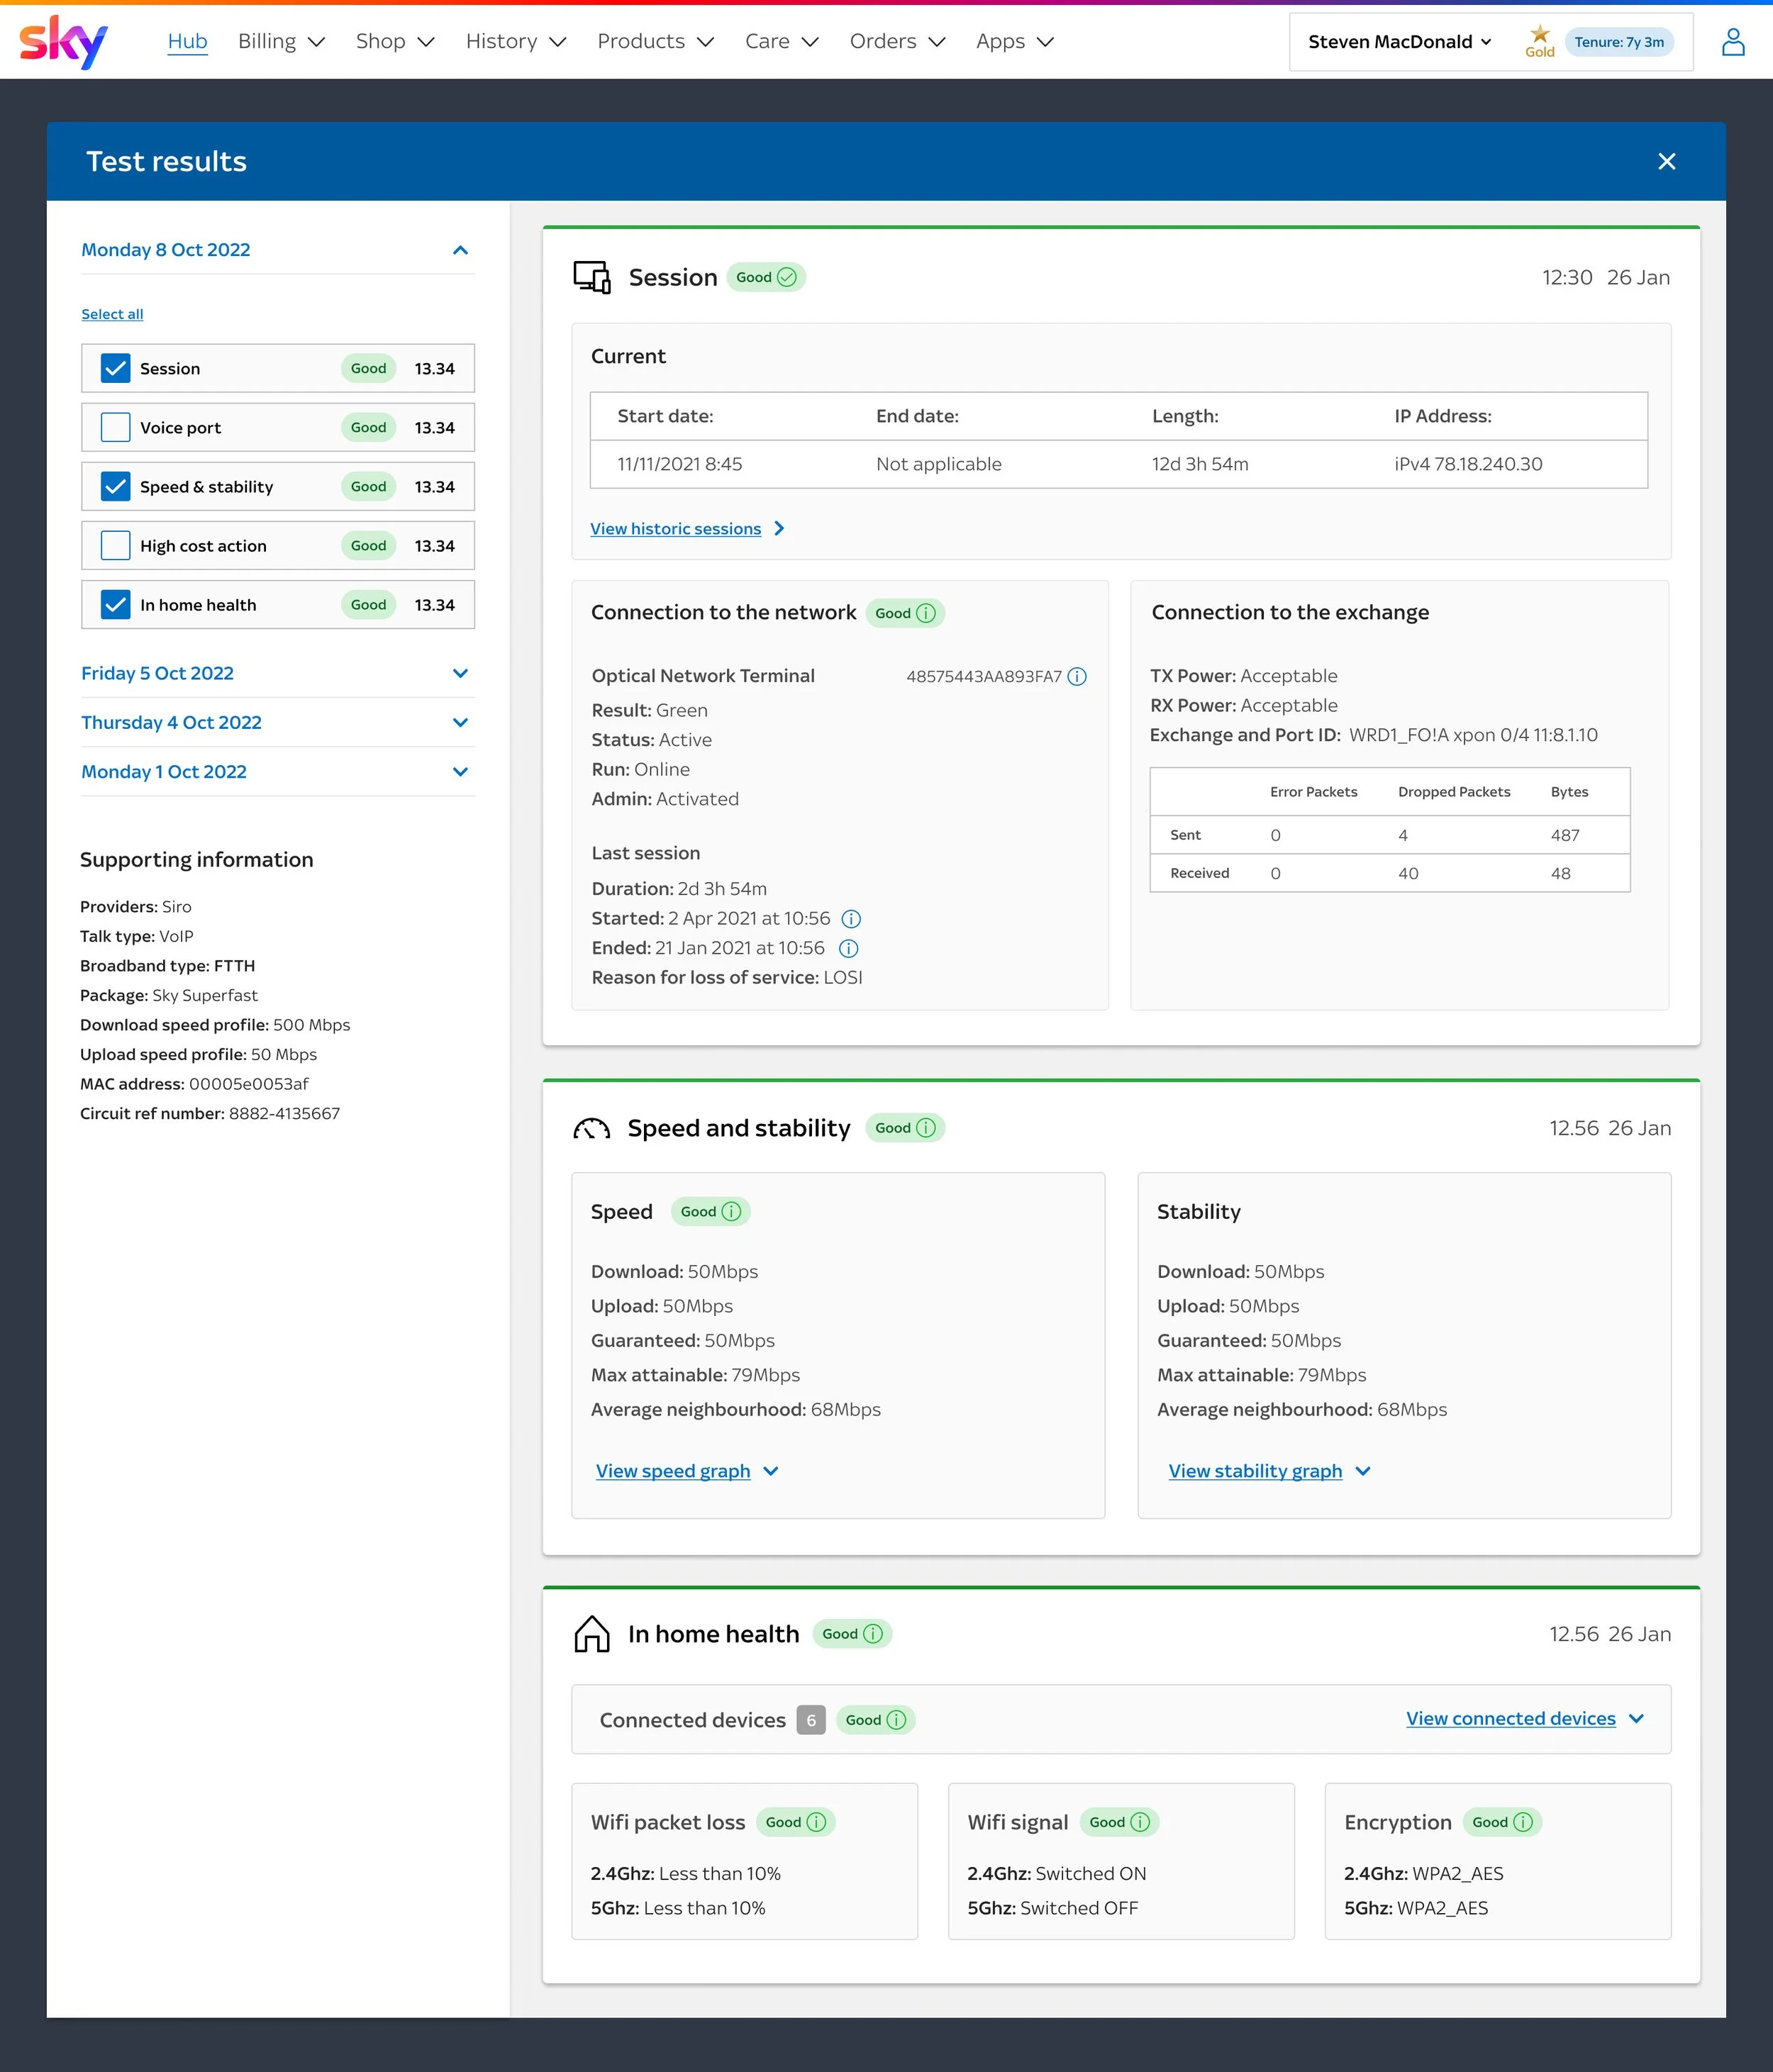Viewport: 1773px width, 2072px height.
Task: Collapse the Monday 8 Oct 2022 section
Action: tap(459, 250)
